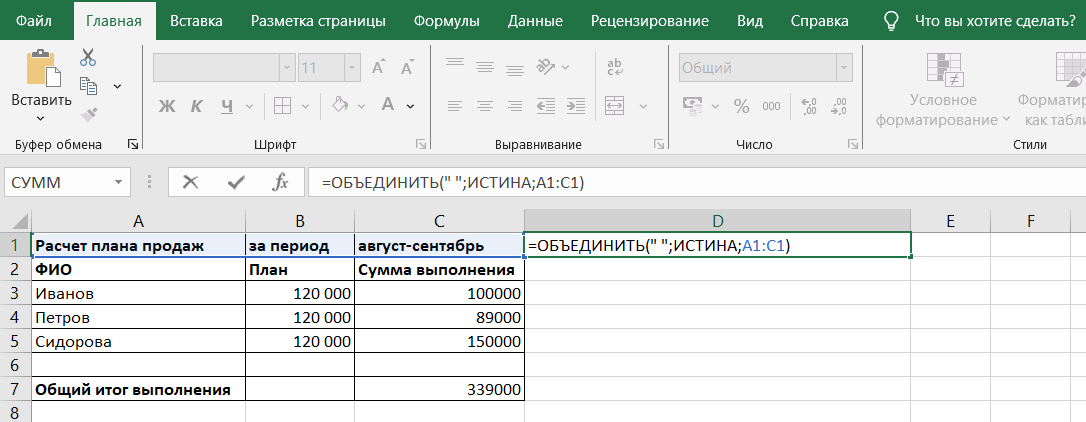Click the Cut scissors icon
The image size is (1086, 422).
(88, 58)
